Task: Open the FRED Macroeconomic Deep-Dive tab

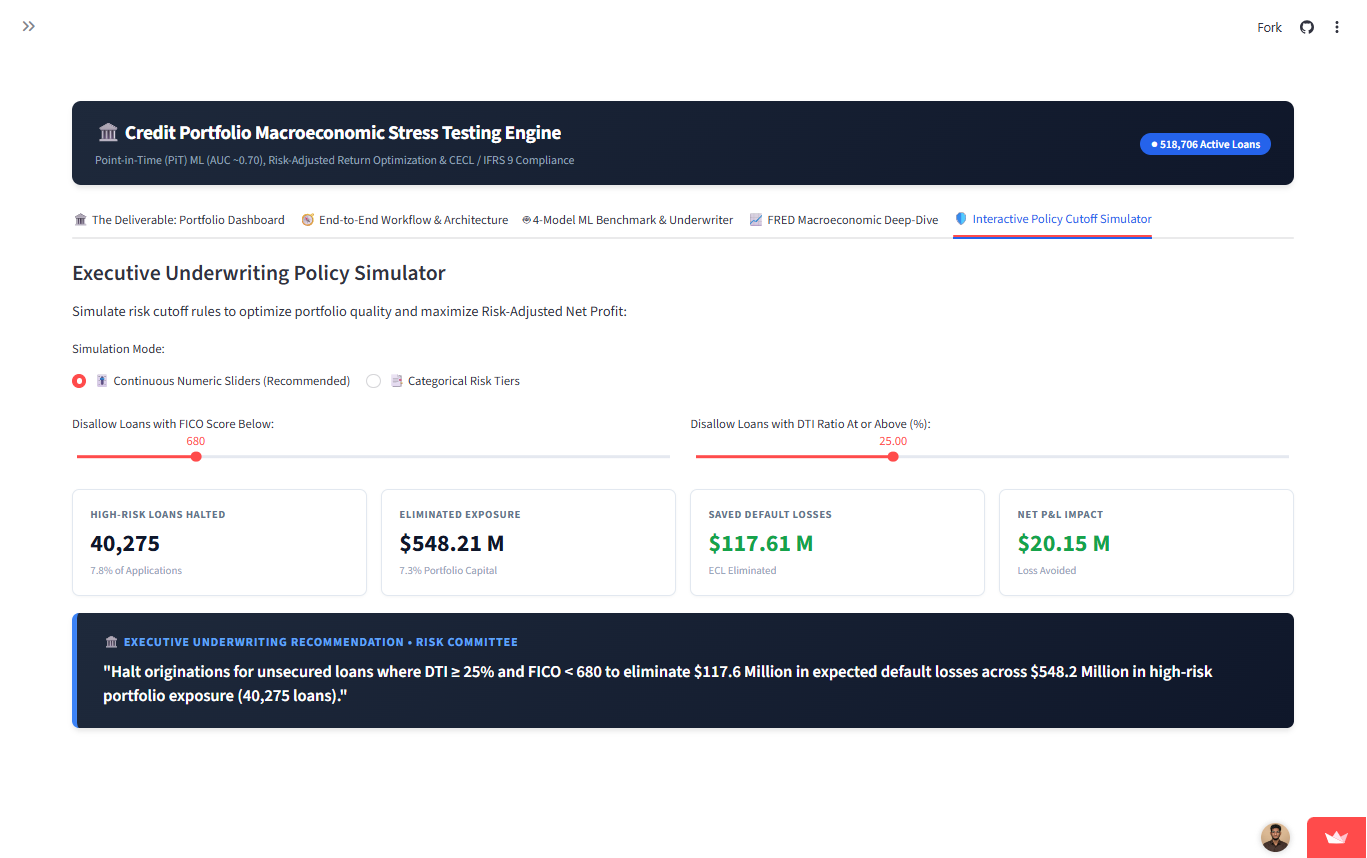Action: pos(844,219)
